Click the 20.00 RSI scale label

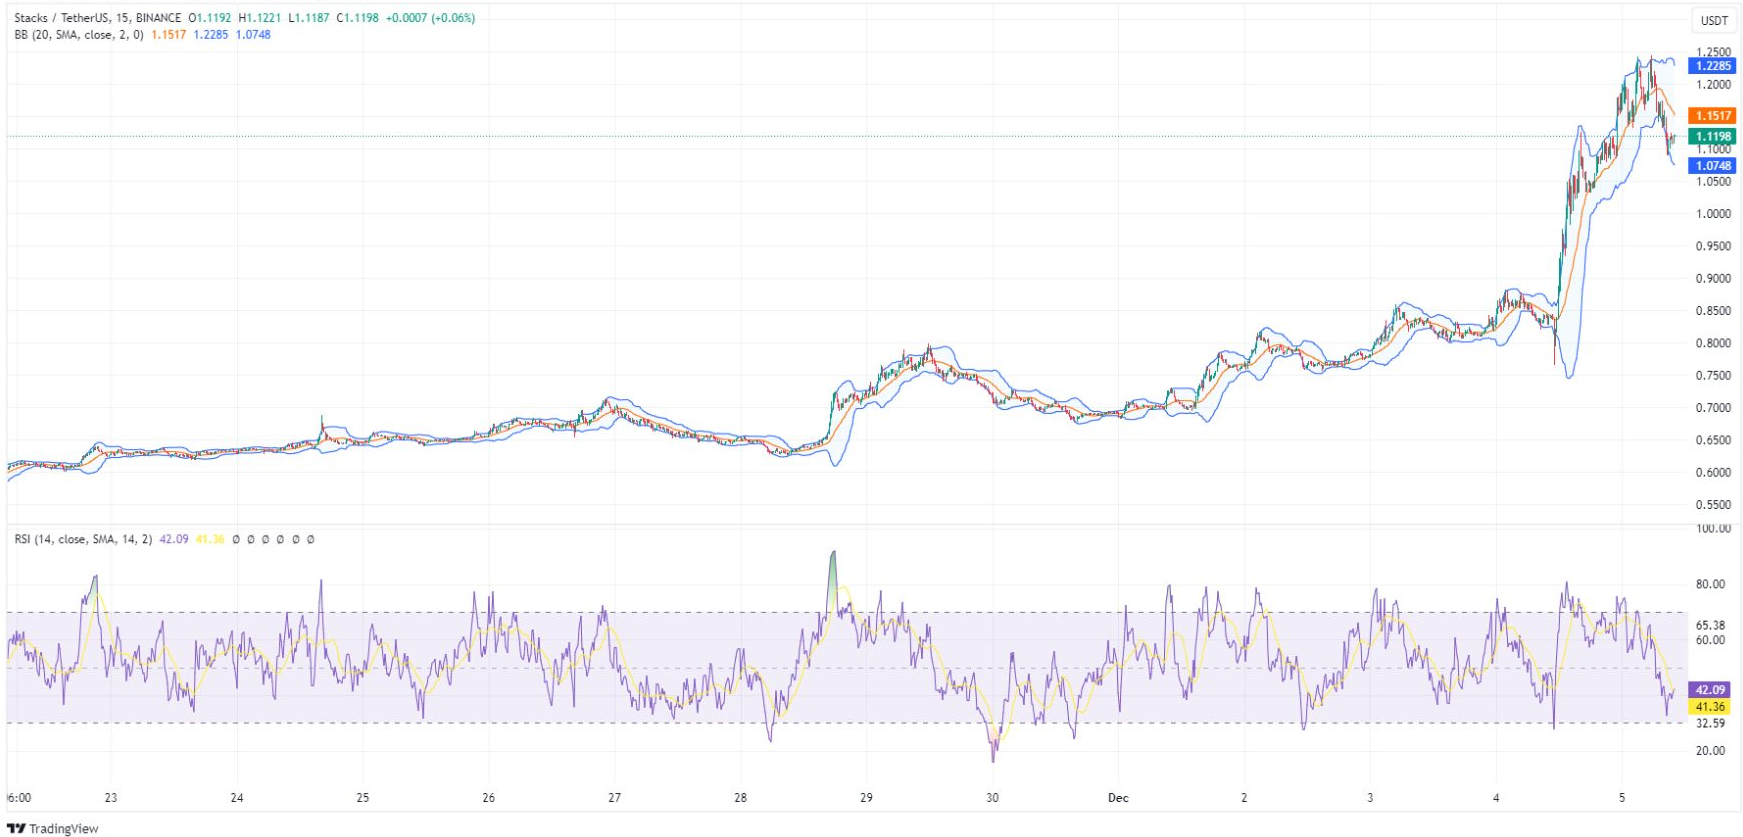pos(1710,751)
